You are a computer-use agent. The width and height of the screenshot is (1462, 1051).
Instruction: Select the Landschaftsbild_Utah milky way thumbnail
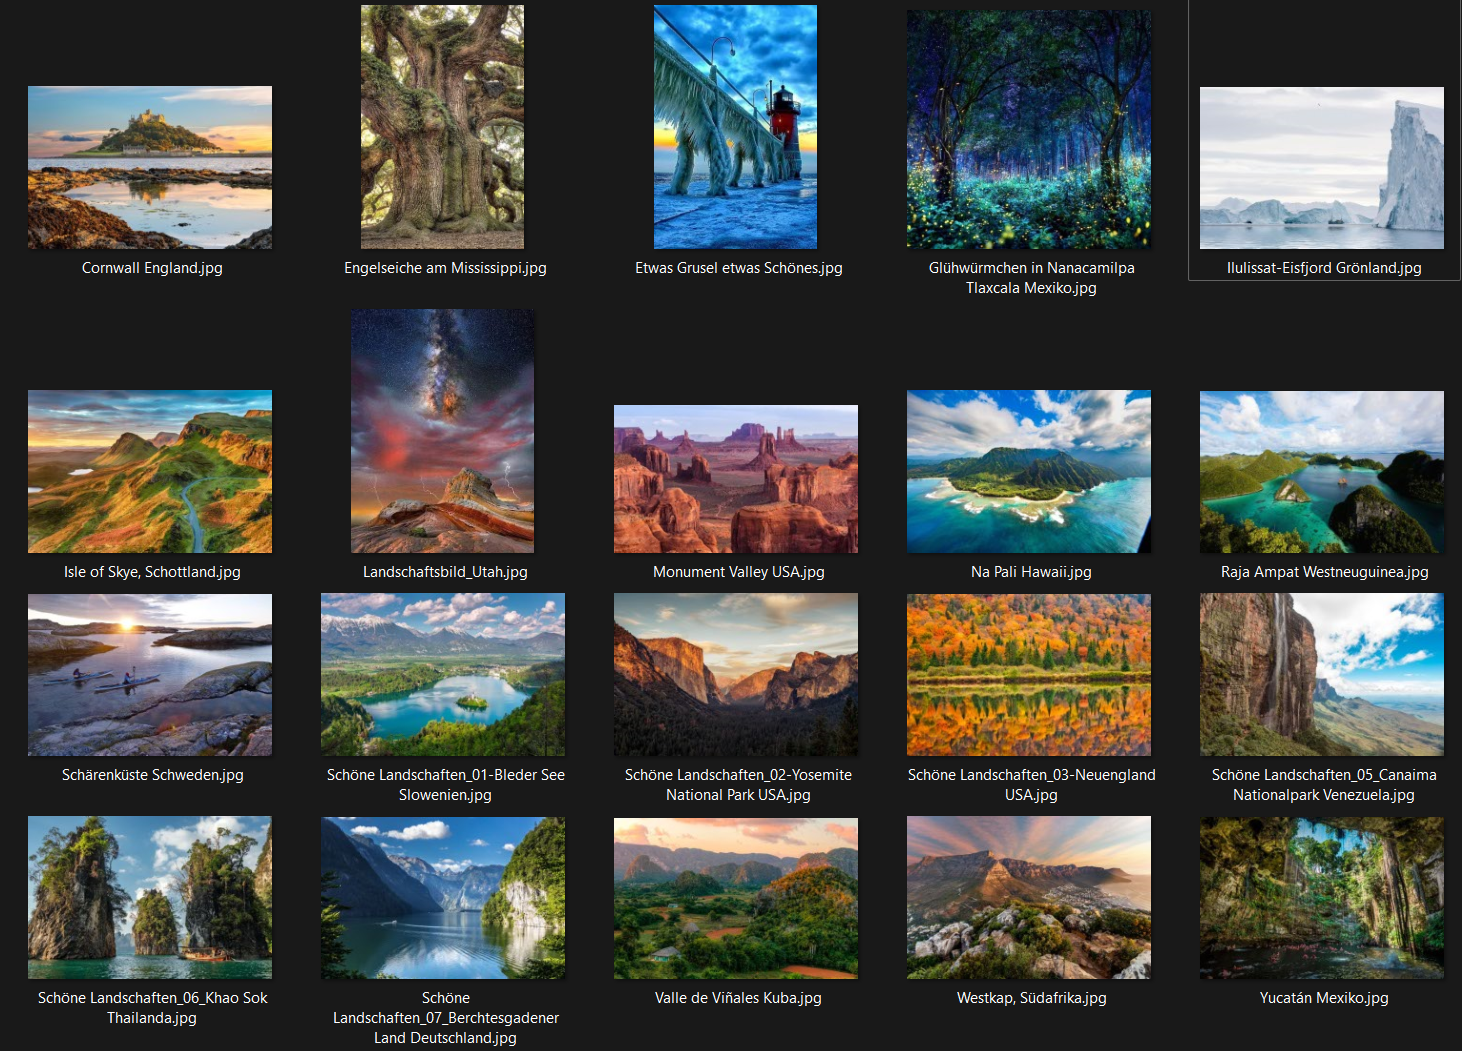coord(442,431)
